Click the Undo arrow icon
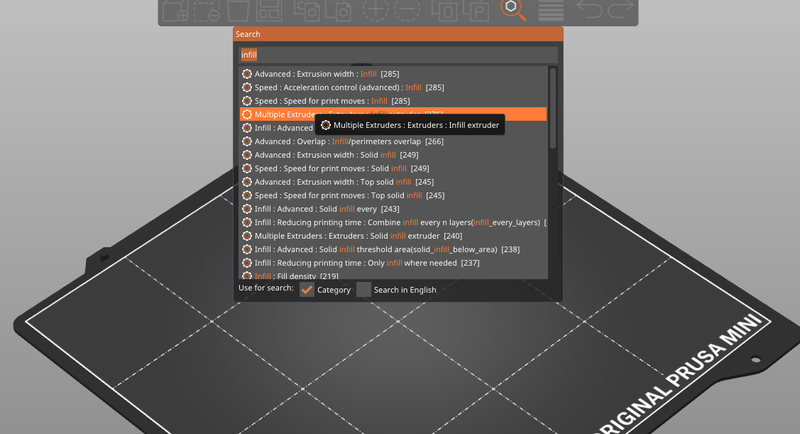Image resolution: width=800 pixels, height=434 pixels. tap(589, 12)
